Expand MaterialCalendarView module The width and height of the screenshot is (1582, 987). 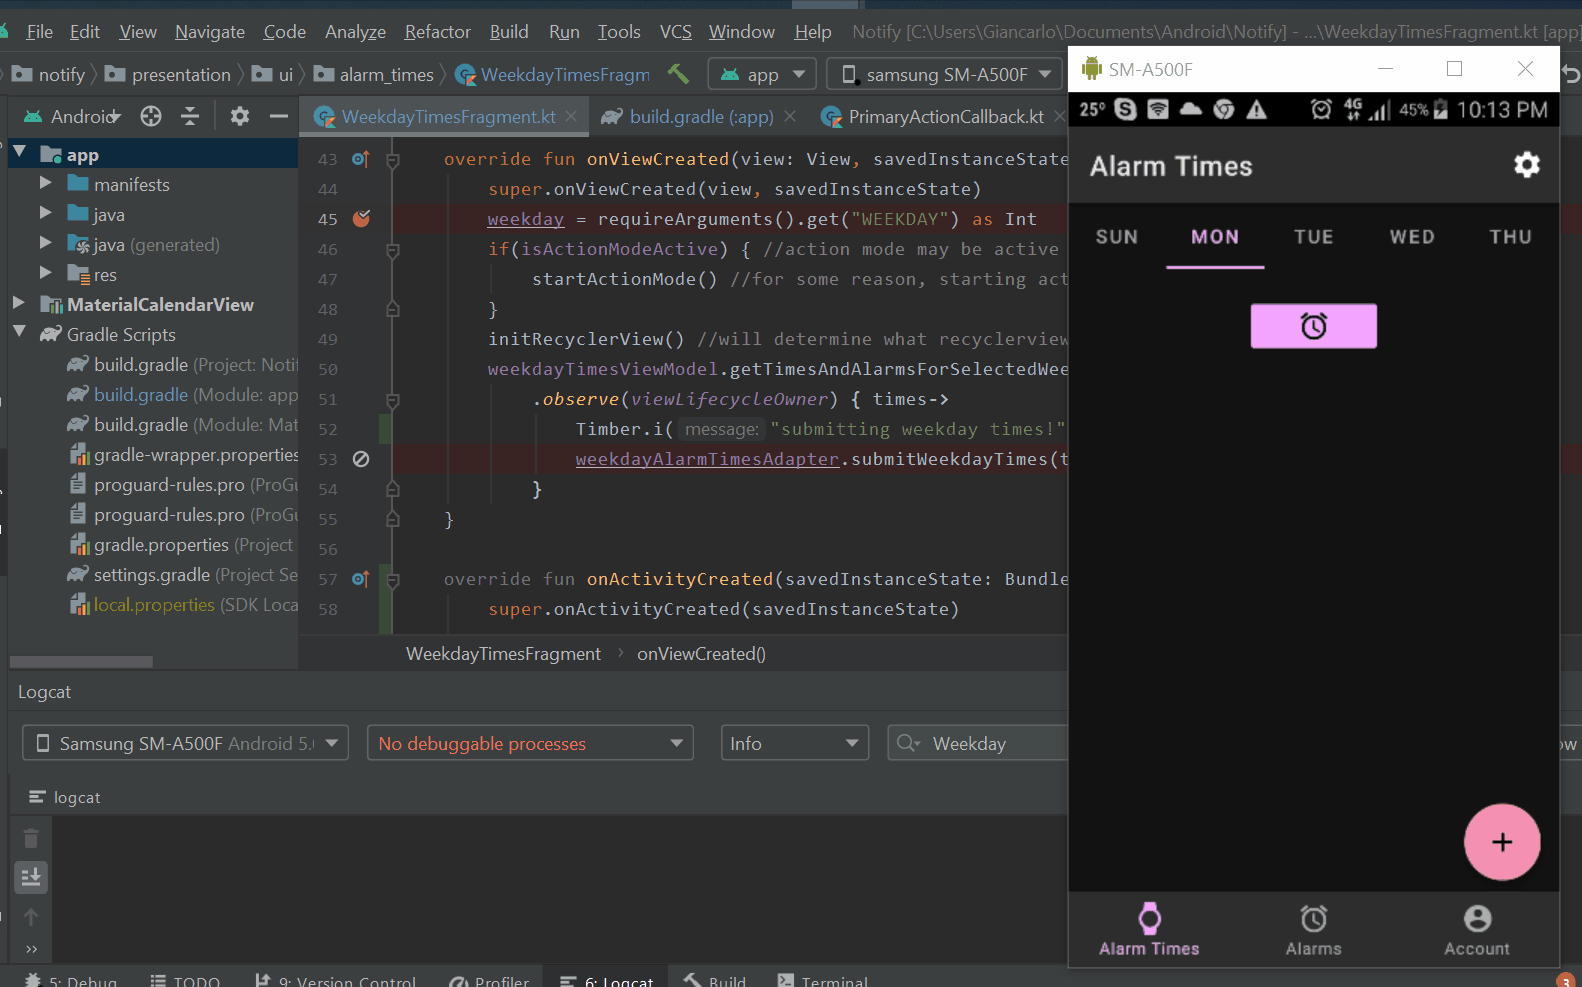pyautogui.click(x=19, y=302)
